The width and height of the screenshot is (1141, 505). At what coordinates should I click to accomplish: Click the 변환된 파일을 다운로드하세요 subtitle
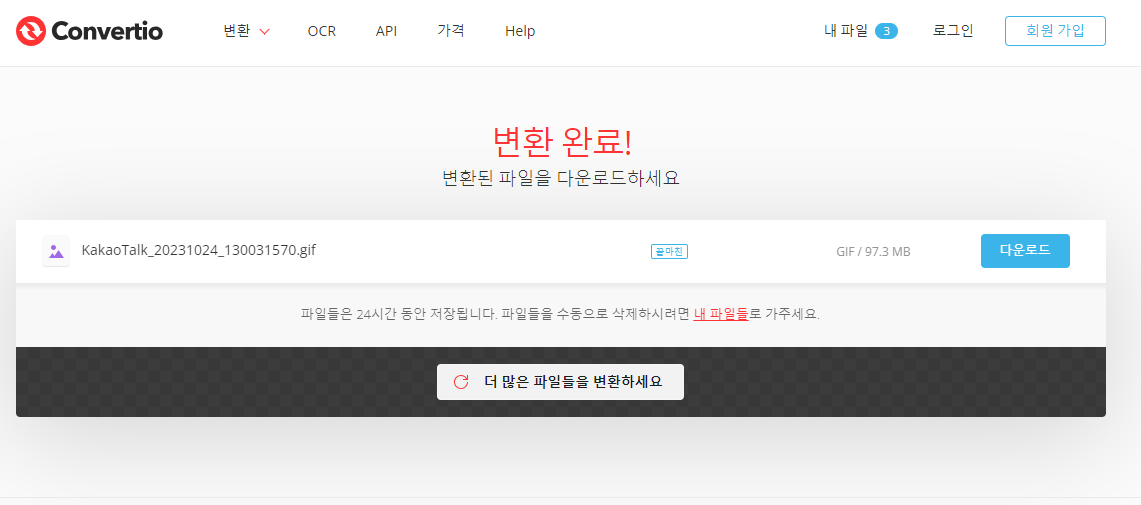click(x=561, y=178)
